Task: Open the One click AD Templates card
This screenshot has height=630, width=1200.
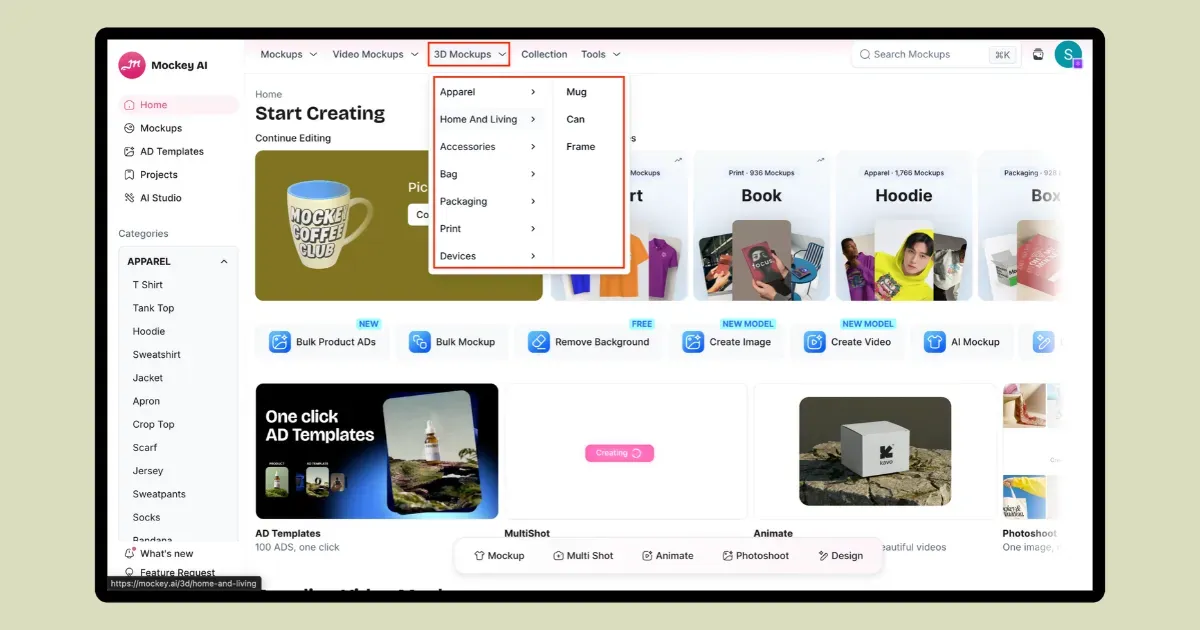Action: coord(377,451)
